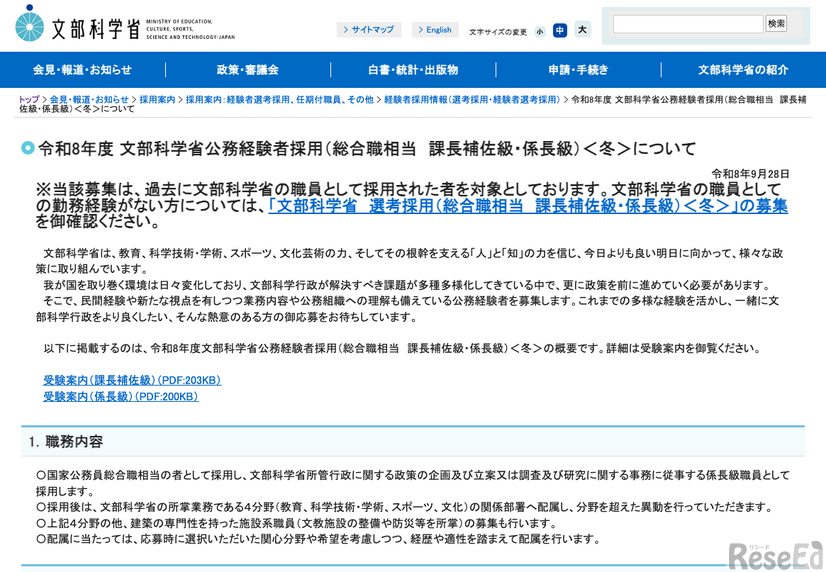Set font size to large (大)
Viewport: 826px width, 572px height.
click(582, 29)
